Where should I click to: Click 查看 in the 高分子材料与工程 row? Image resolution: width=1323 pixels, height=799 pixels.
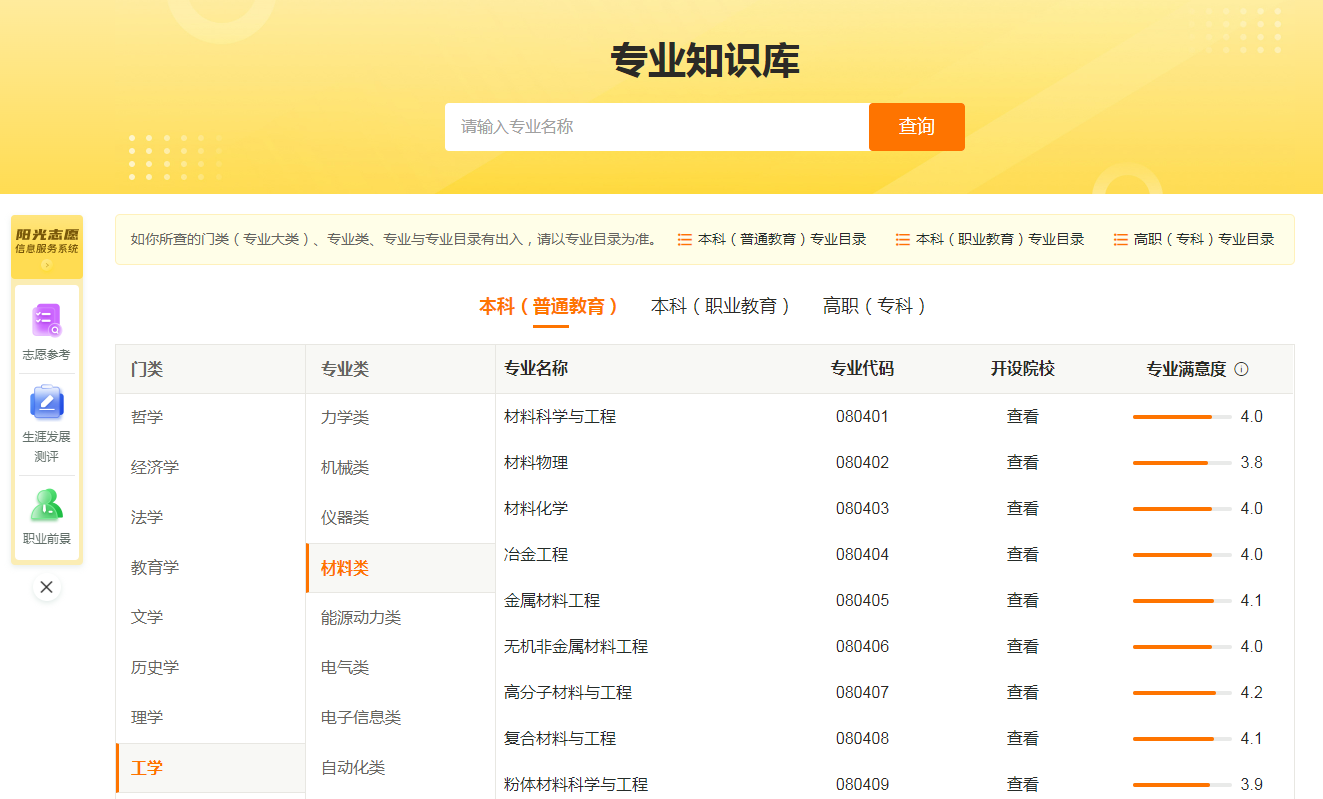[1023, 693]
